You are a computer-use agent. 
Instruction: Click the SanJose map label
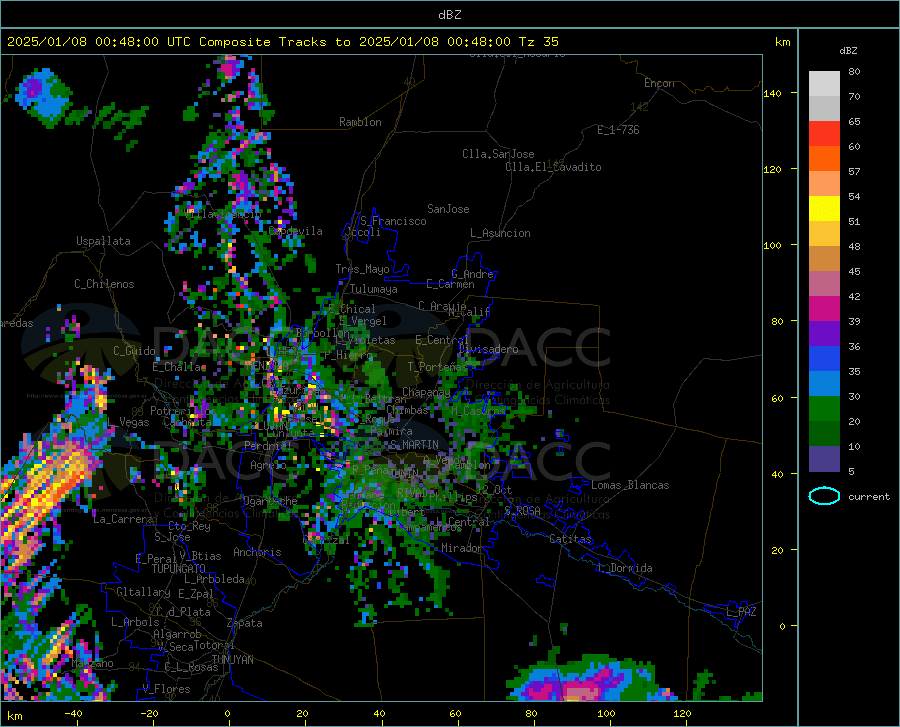pos(448,209)
